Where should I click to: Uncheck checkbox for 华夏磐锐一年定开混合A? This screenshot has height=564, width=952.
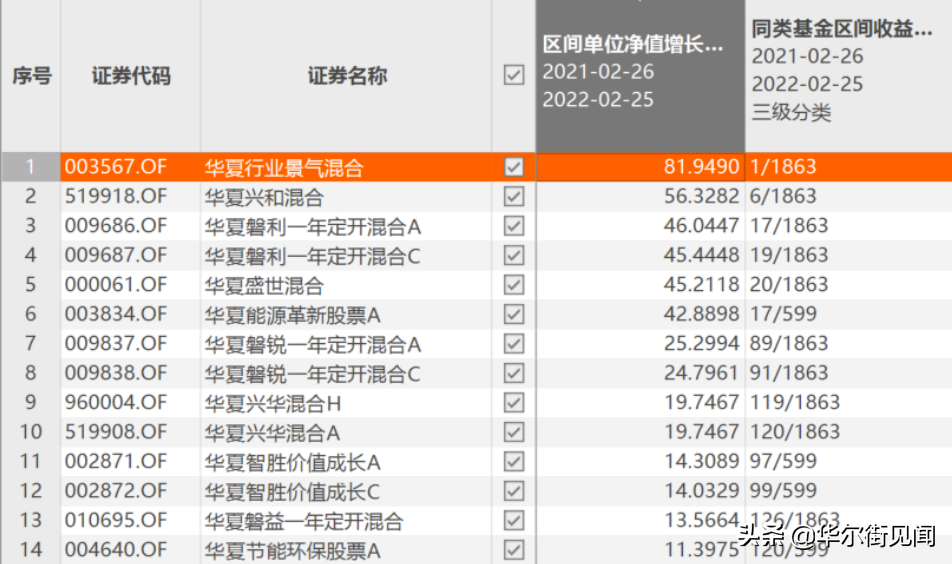[514, 344]
